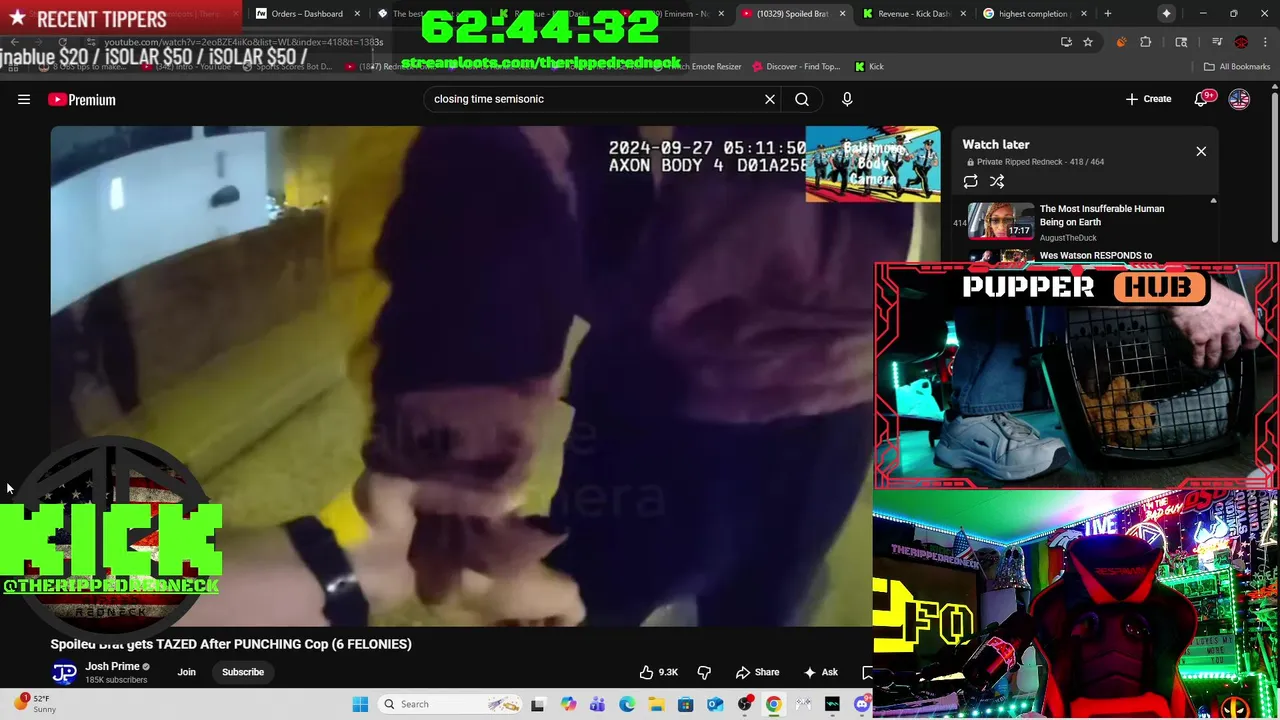Toggle playlist loop
The height and width of the screenshot is (720, 1280).
click(x=970, y=181)
